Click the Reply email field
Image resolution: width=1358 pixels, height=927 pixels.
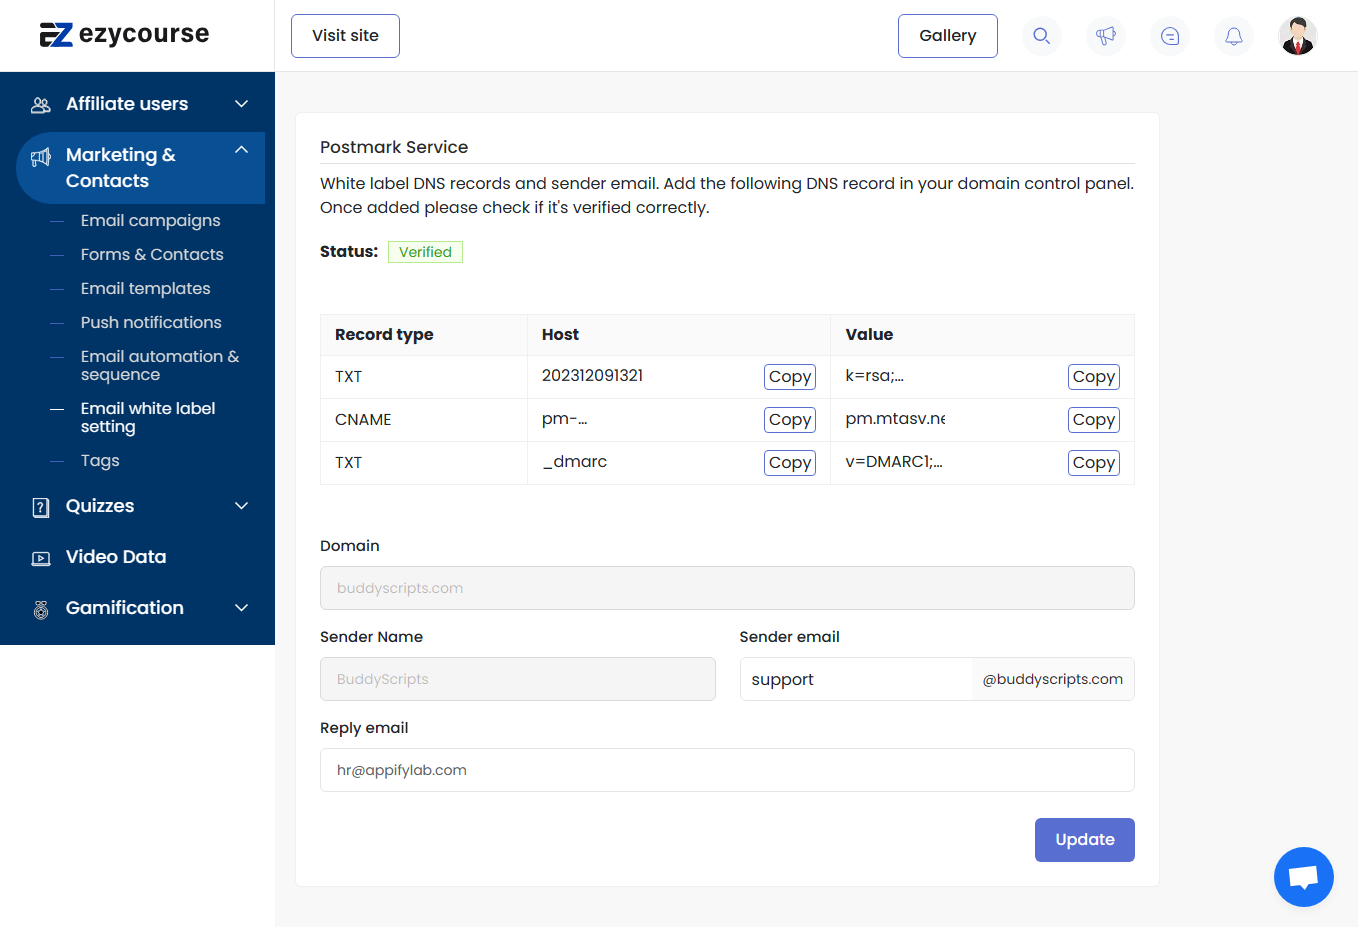[x=727, y=770]
